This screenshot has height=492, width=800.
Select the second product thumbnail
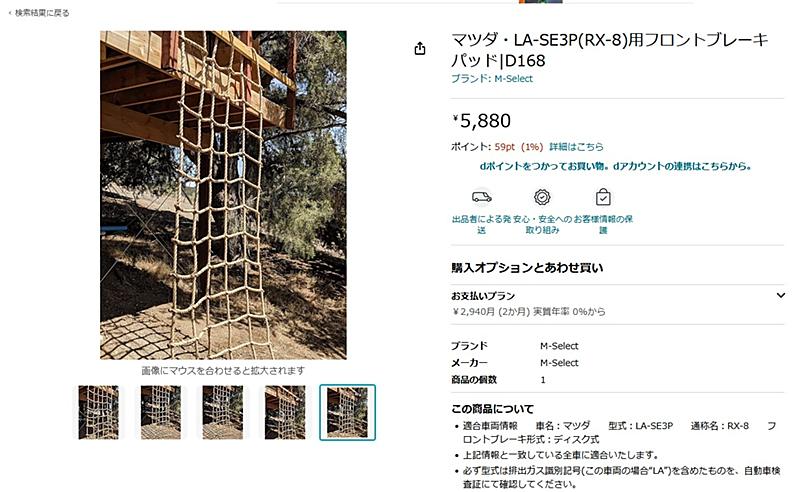pos(161,412)
